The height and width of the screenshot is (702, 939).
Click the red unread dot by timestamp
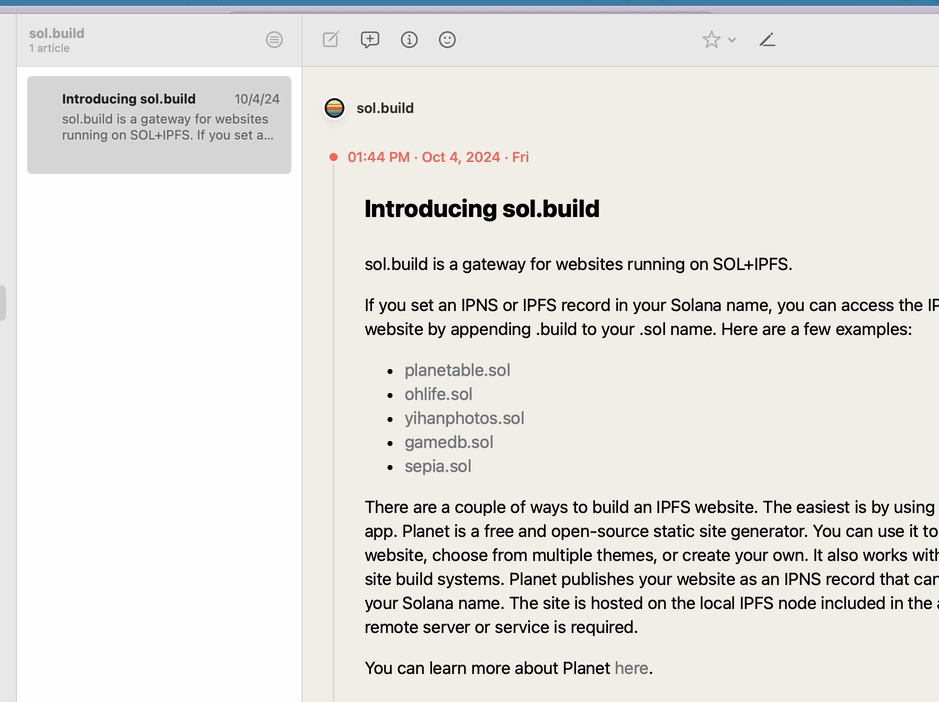pyautogui.click(x=334, y=157)
